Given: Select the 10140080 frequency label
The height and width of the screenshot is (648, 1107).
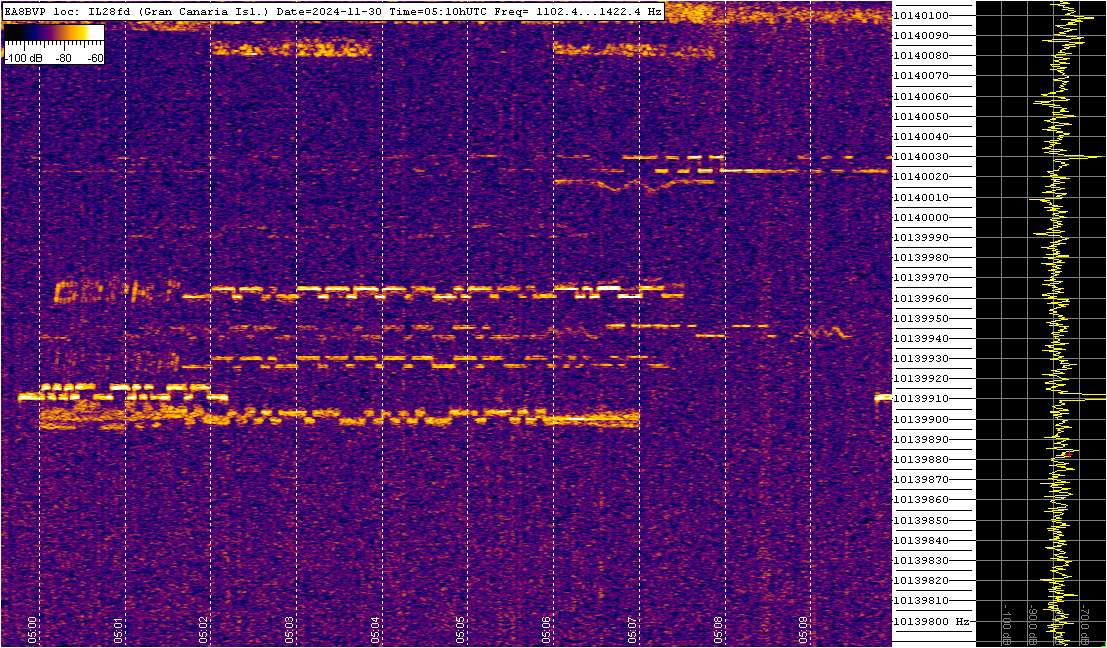Looking at the screenshot, I should [x=921, y=56].
